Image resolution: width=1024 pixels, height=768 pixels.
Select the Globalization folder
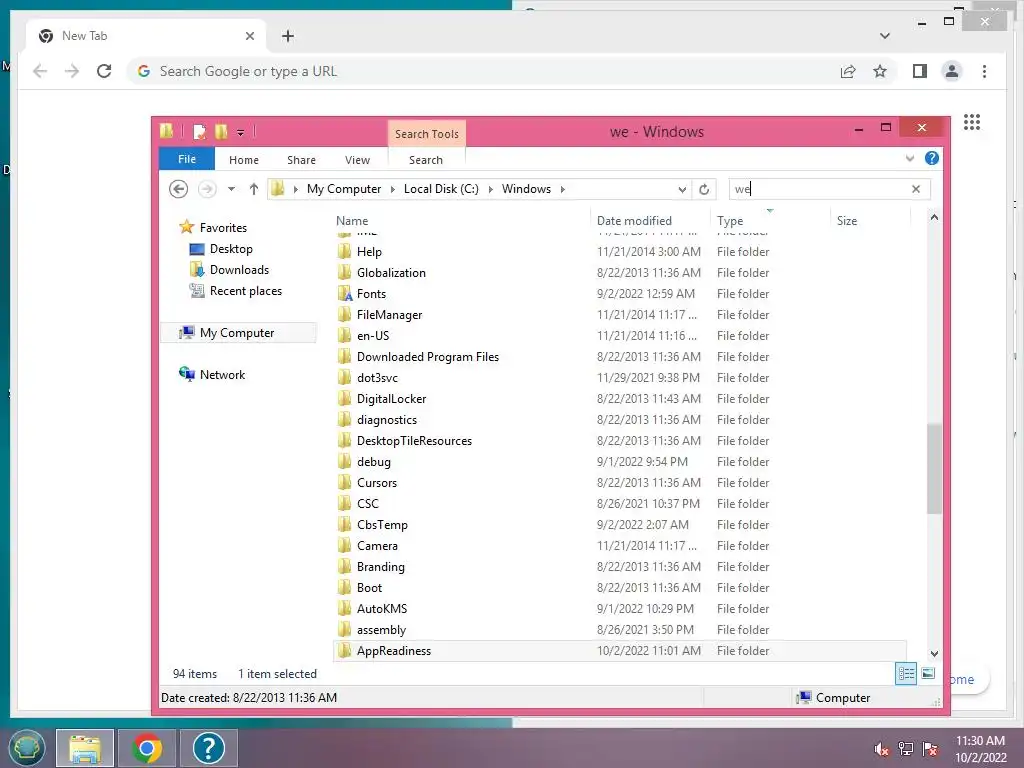(x=391, y=272)
